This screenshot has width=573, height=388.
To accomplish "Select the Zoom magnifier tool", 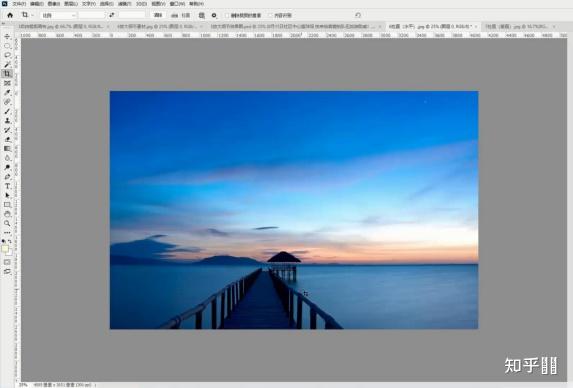I will (x=7, y=223).
